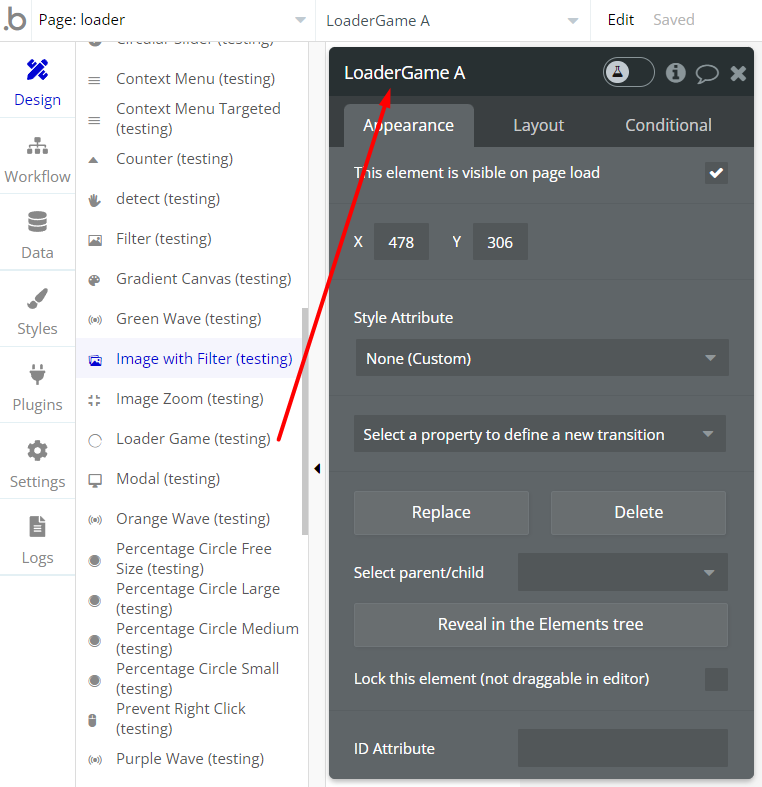Open 'Select a property to define a new transition' dropdown
The height and width of the screenshot is (787, 762).
540,434
